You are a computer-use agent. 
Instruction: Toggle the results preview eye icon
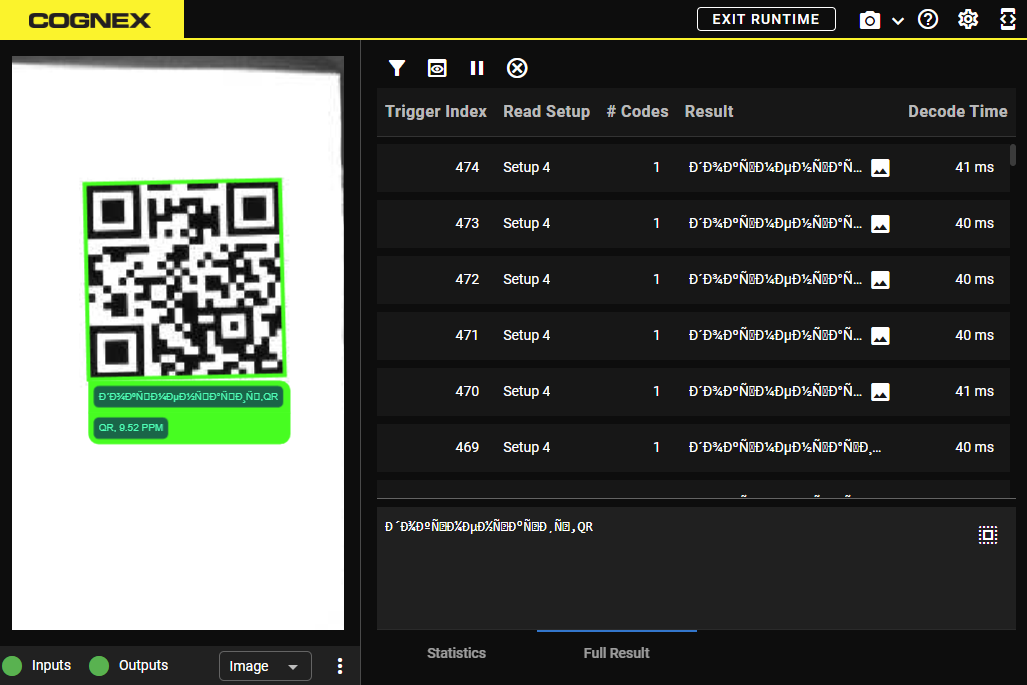pyautogui.click(x=437, y=68)
